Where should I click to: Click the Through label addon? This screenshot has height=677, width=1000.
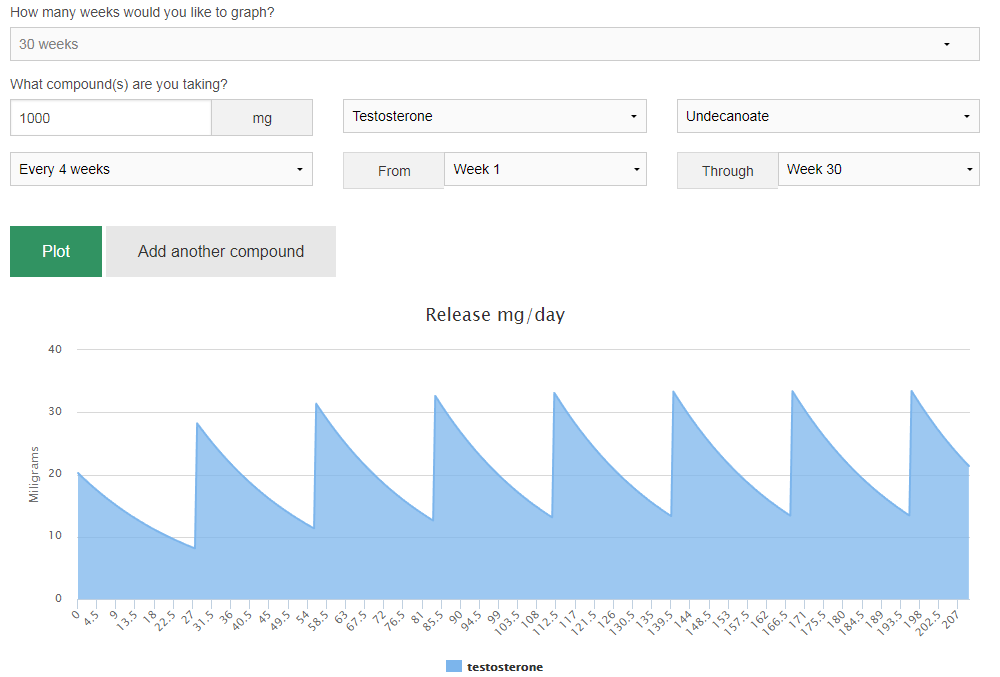pos(727,171)
